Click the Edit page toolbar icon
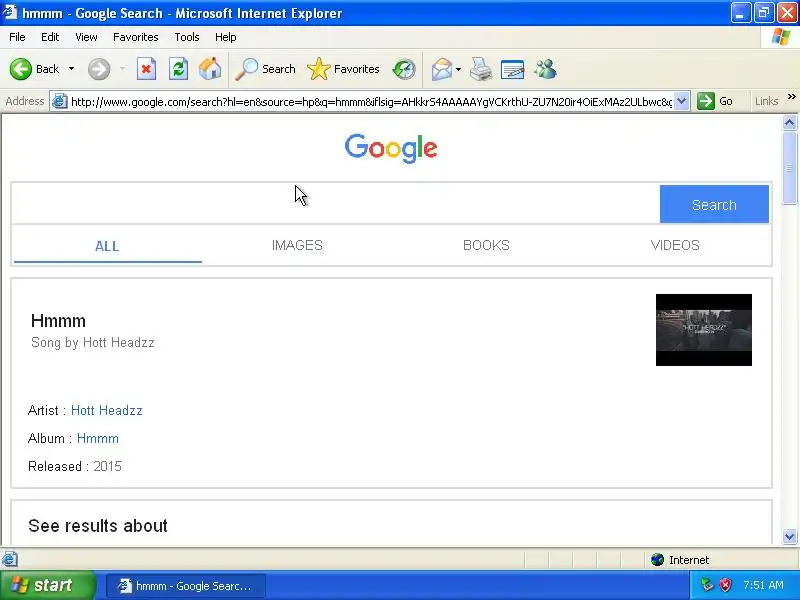 point(513,69)
